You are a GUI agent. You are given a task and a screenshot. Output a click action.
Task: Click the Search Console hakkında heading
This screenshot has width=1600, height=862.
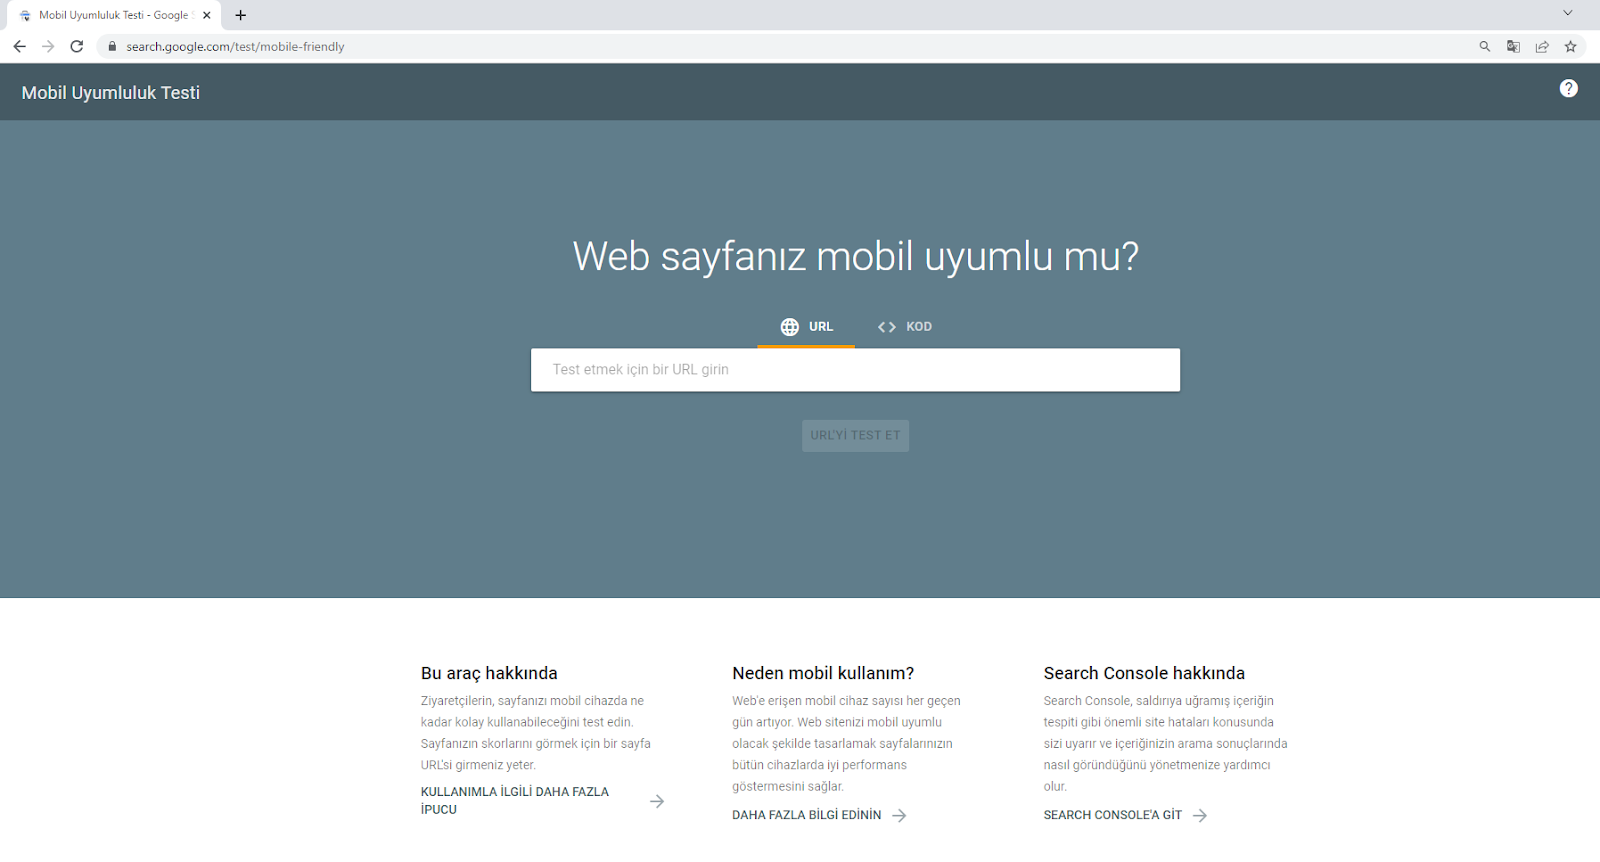(1144, 673)
